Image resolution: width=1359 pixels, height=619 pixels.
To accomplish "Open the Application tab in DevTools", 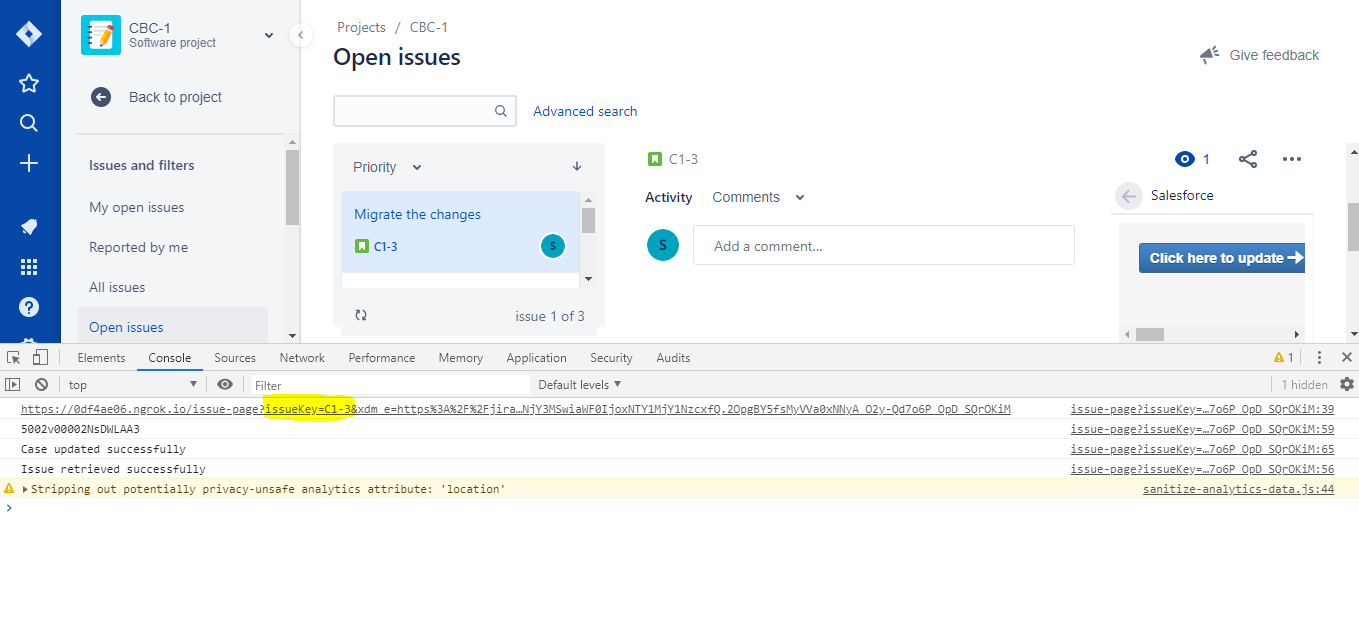I will [536, 357].
